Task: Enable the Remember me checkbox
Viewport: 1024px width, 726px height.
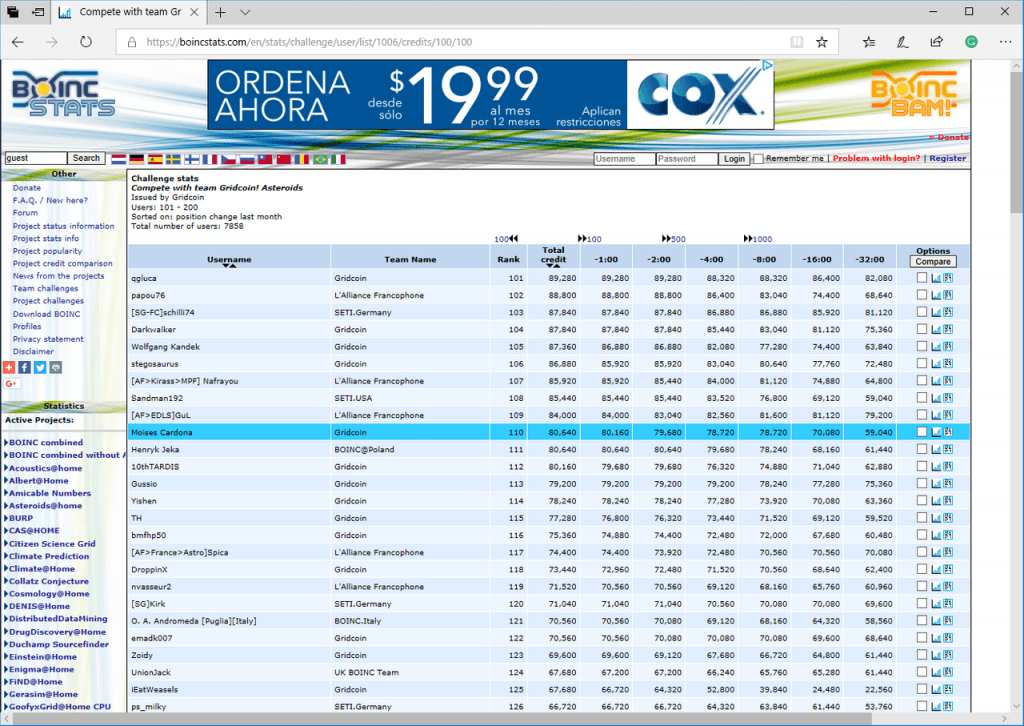Action: coord(758,159)
